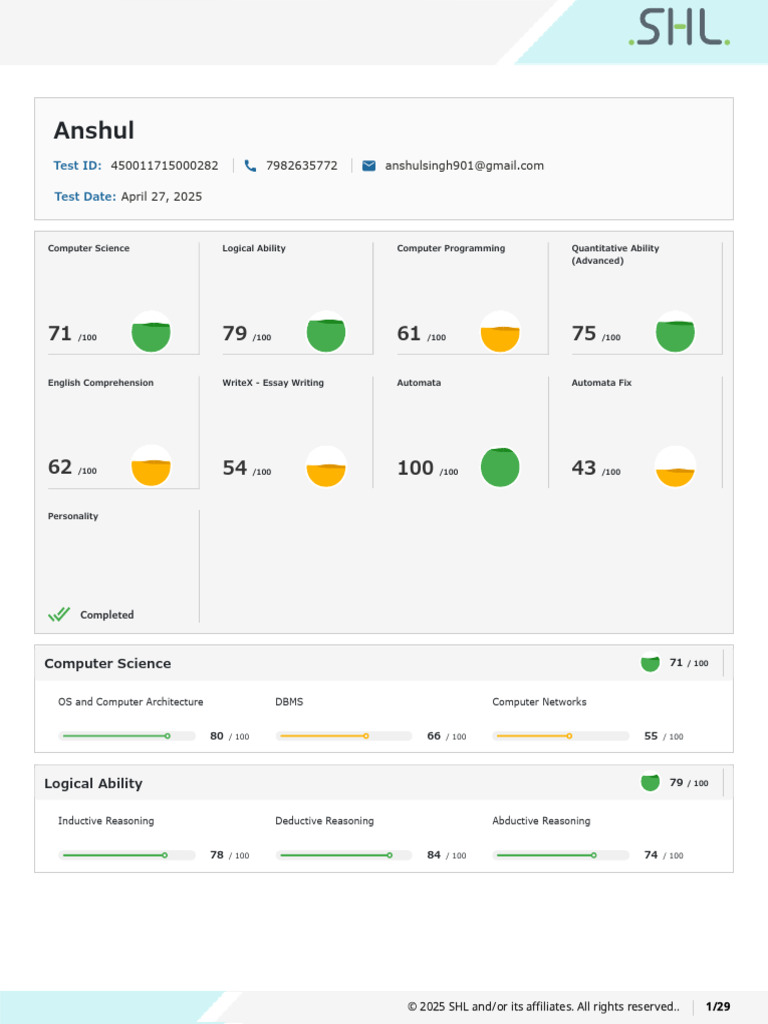Click the phone icon beside 7982635772
The image size is (768, 1024).
tap(250, 166)
